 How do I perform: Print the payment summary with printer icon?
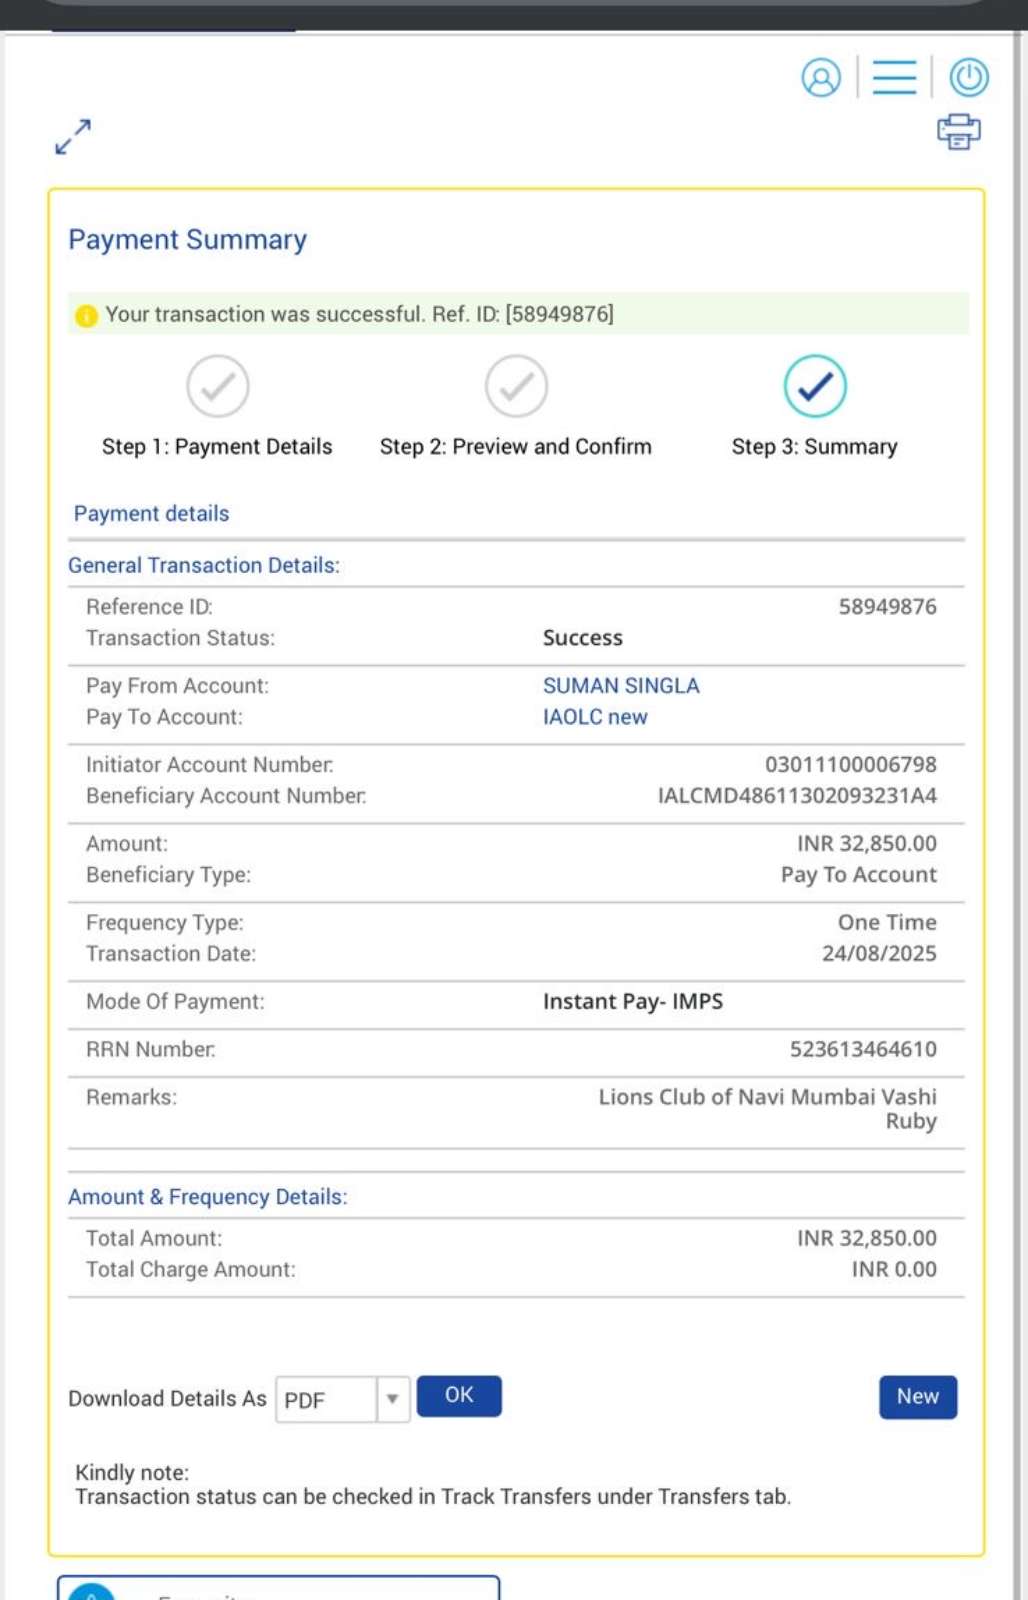958,131
